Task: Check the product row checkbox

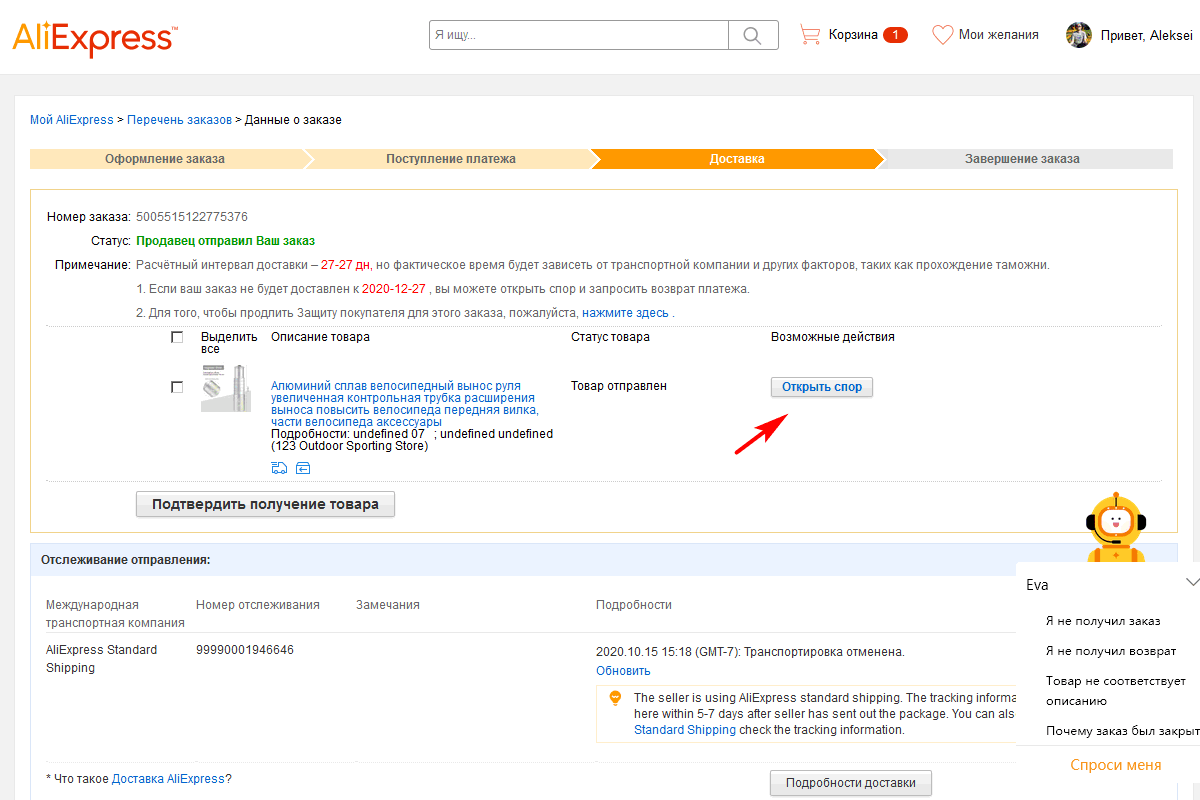Action: pos(177,387)
